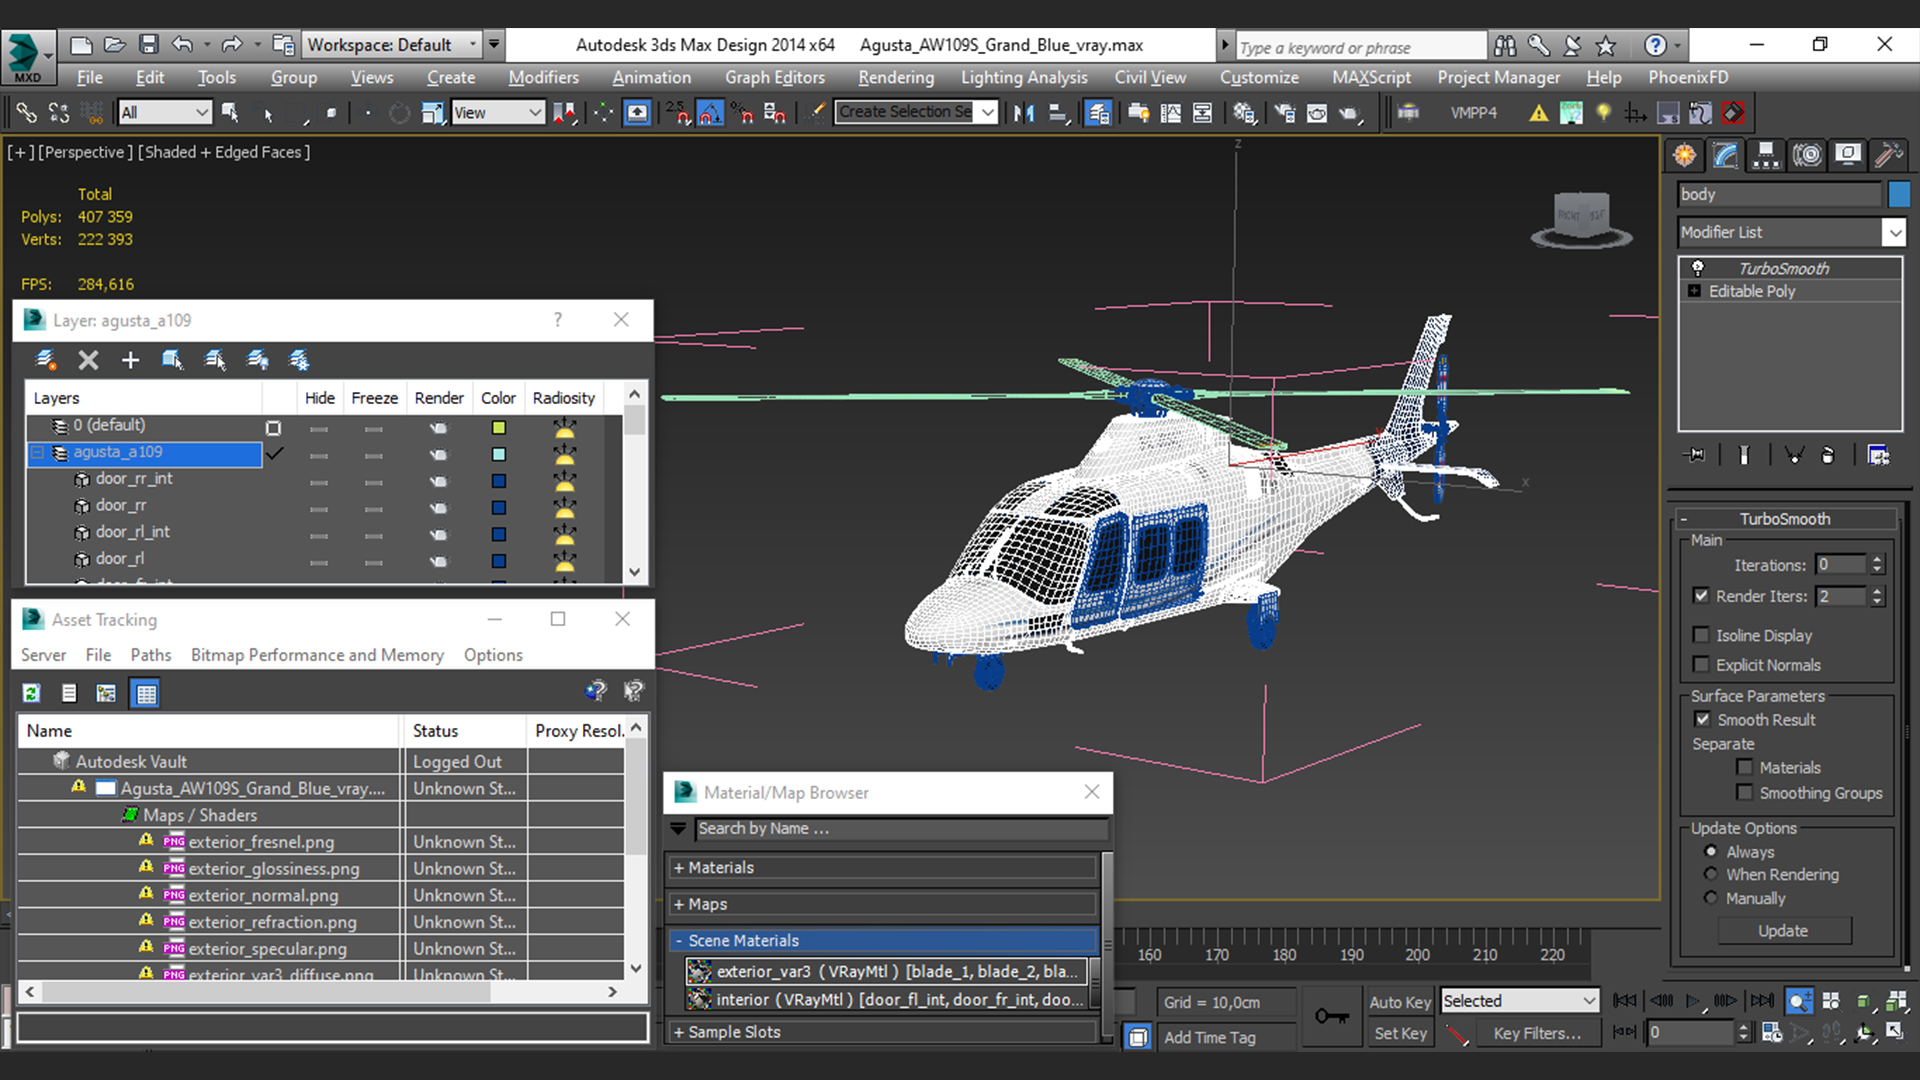Open the View reference coordinate dropdown
Screen dimensions: 1920x1080
pos(497,112)
